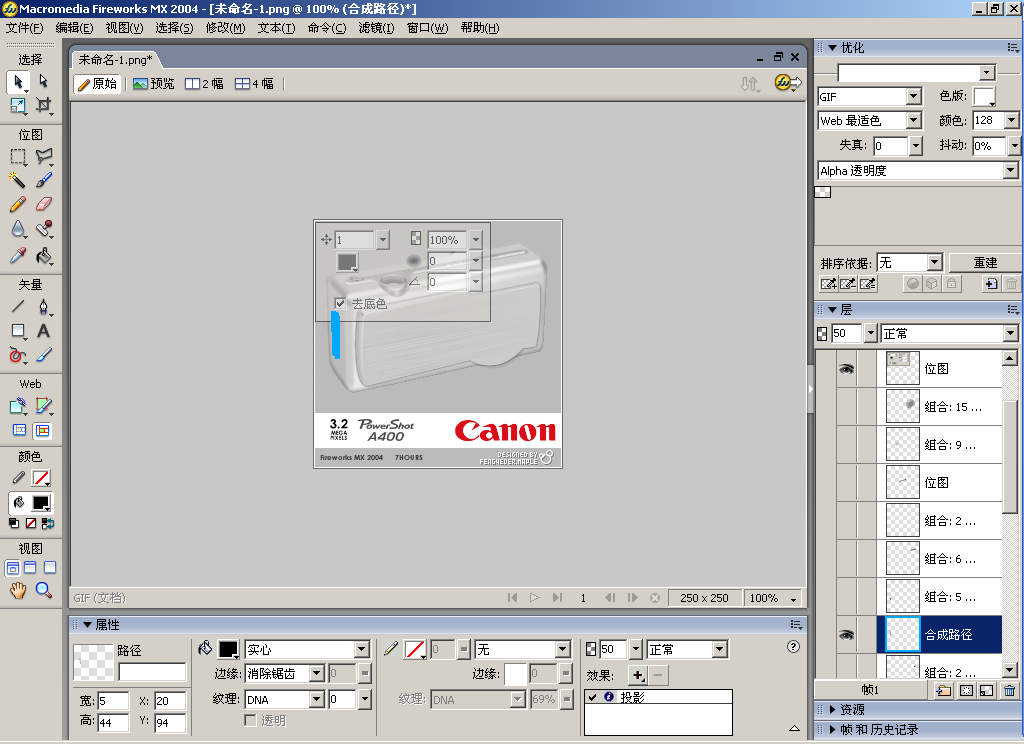Show the 组合: 15 layer visibility box
This screenshot has width=1024, height=744.
[846, 407]
